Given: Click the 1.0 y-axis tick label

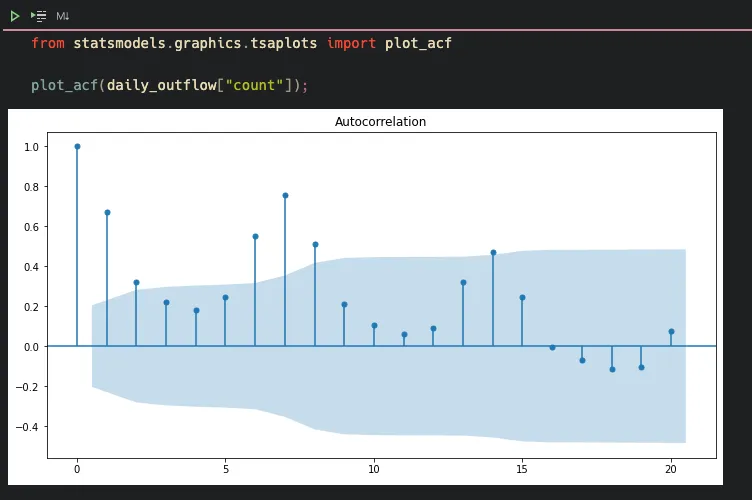Looking at the screenshot, I should tap(32, 147).
